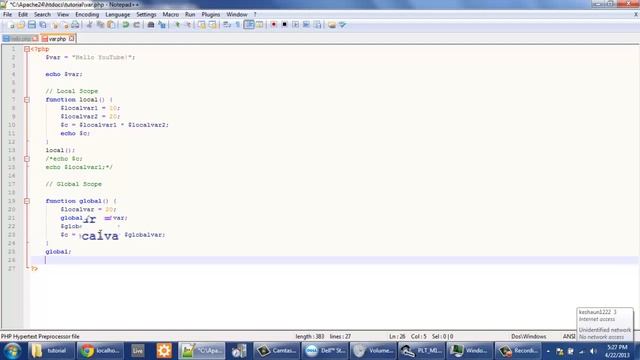Click Run Macro Multiple Times icon
The width and height of the screenshot is (640, 360).
point(306,25)
